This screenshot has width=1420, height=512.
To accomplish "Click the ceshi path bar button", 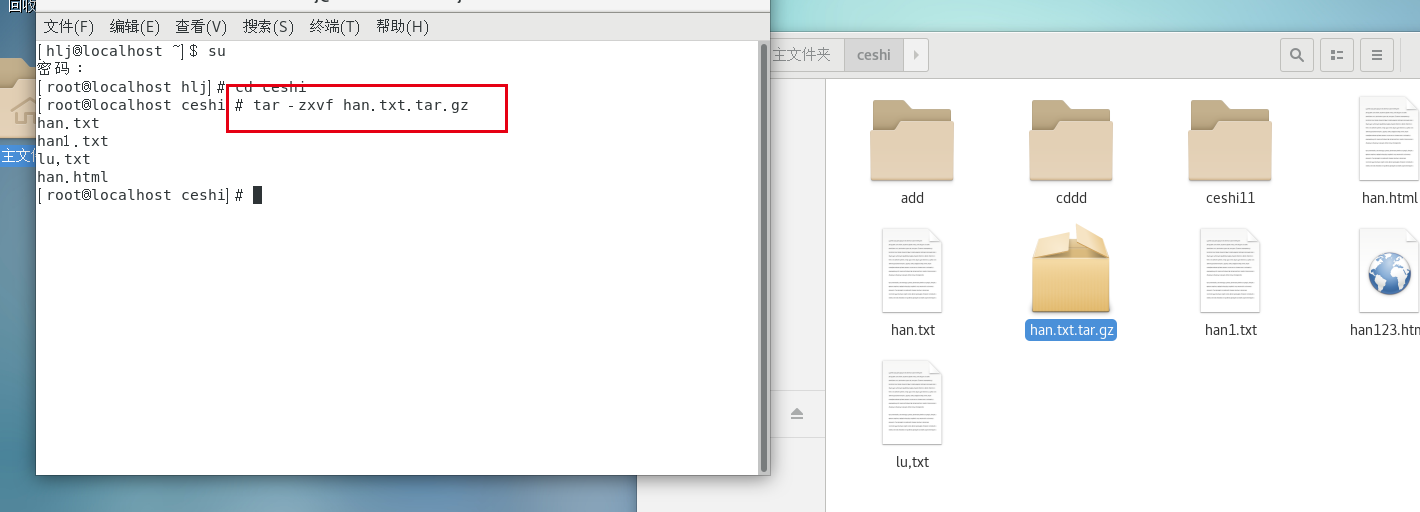I will [874, 55].
